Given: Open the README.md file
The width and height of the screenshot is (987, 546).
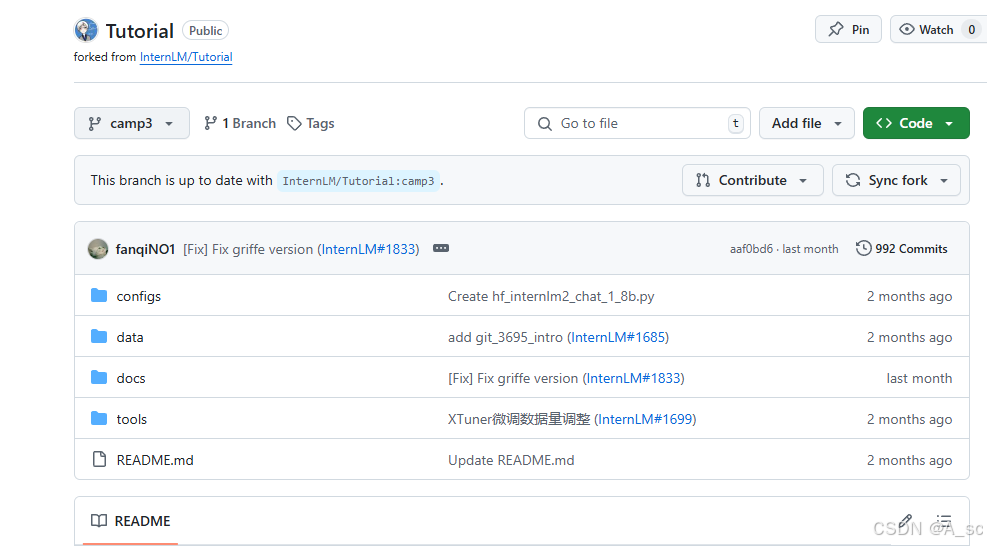Looking at the screenshot, I should pyautogui.click(x=155, y=460).
